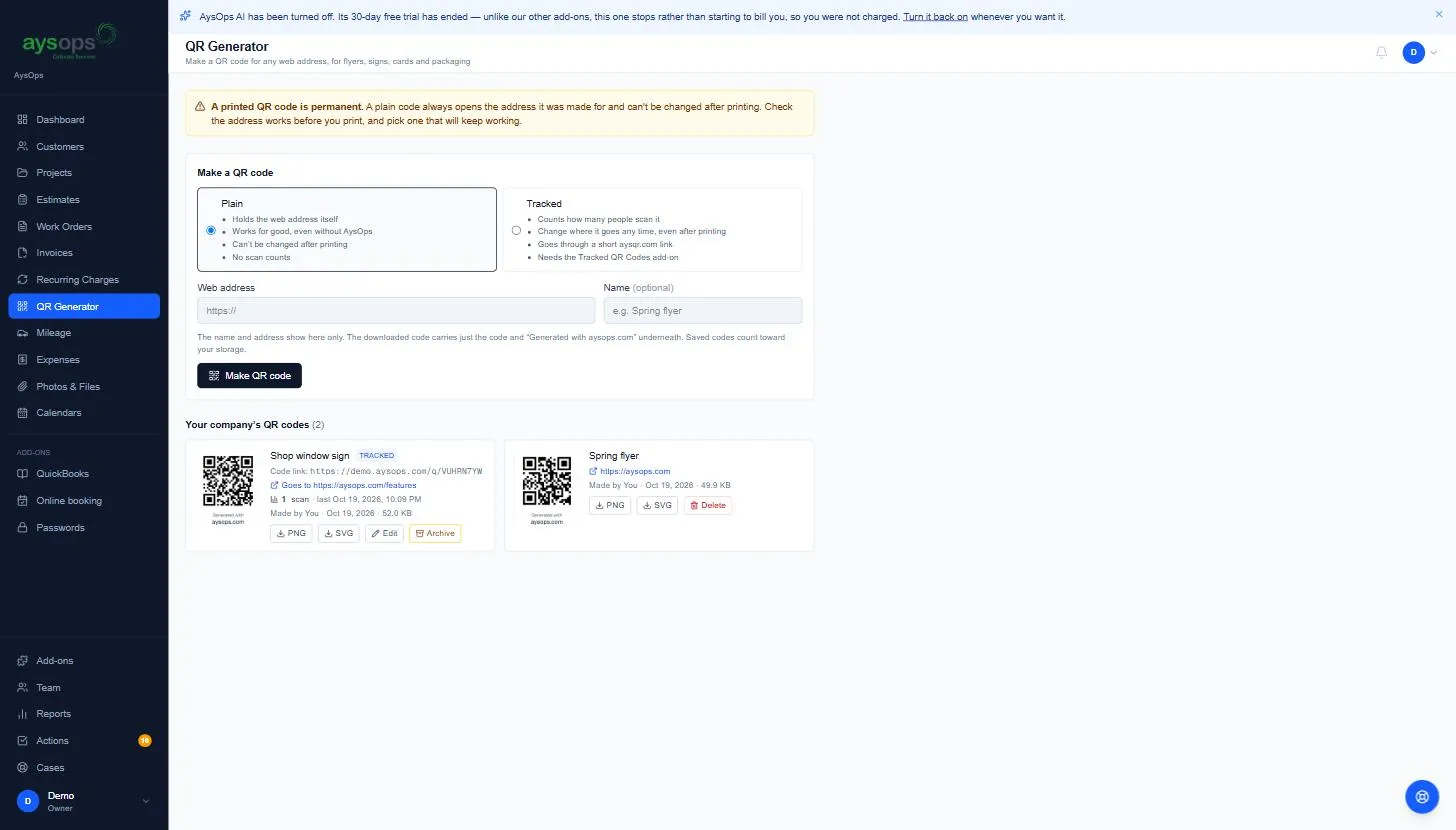
Task: Select the Tracked QR code option
Action: point(651,229)
